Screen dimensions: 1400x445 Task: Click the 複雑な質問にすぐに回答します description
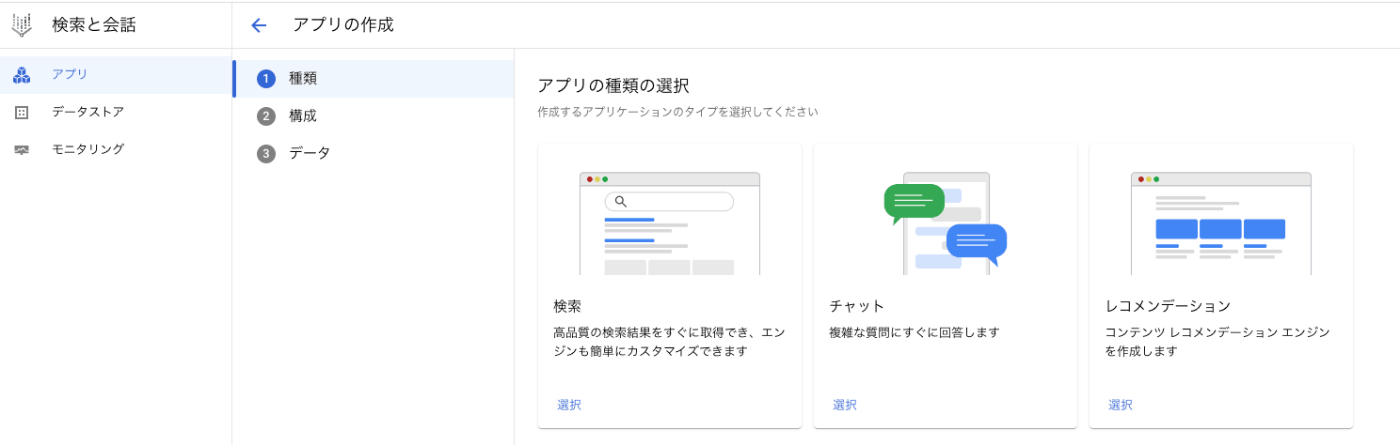(x=914, y=332)
